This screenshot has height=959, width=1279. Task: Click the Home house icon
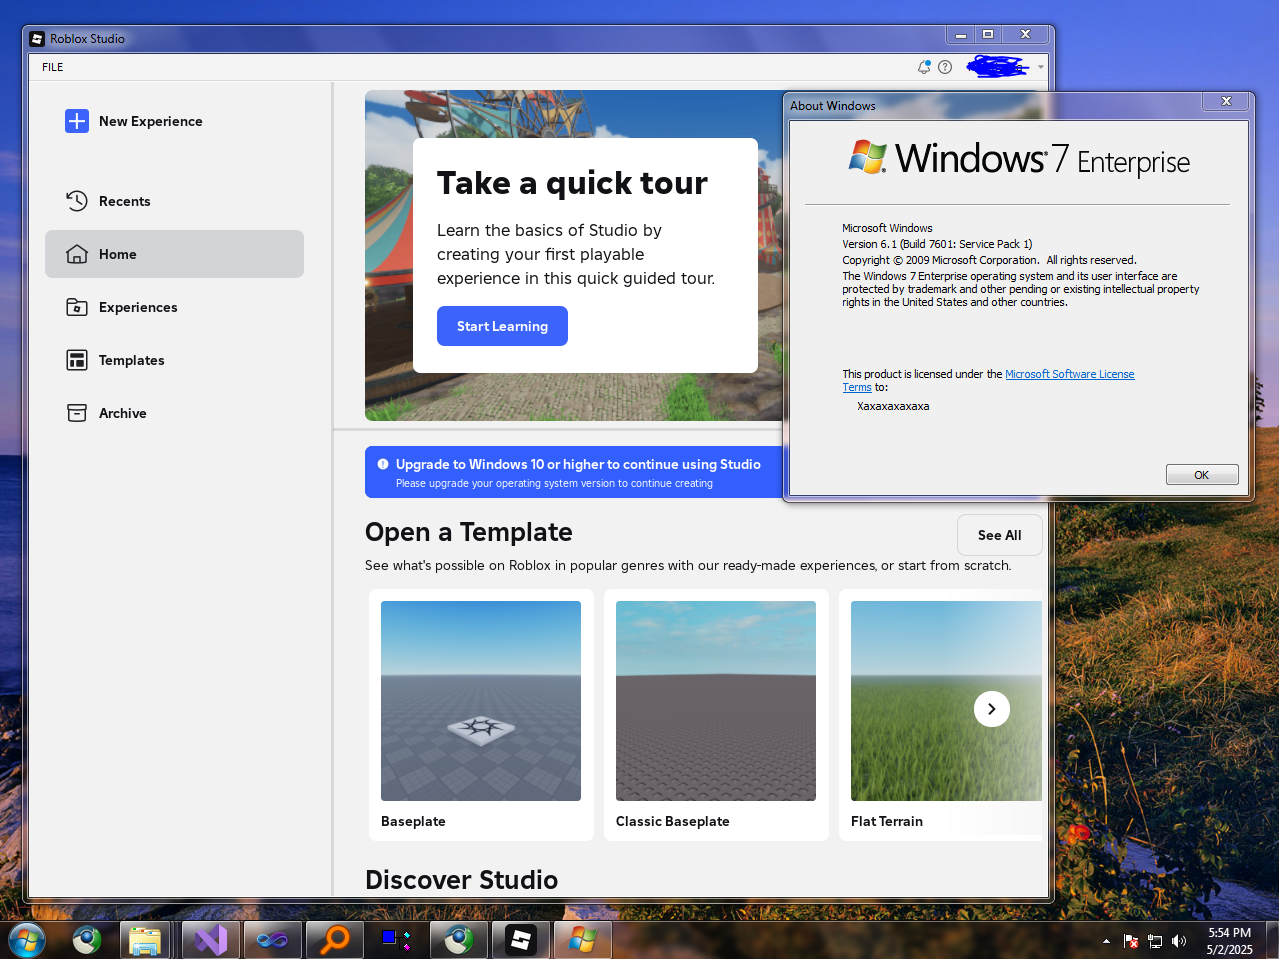pos(77,254)
